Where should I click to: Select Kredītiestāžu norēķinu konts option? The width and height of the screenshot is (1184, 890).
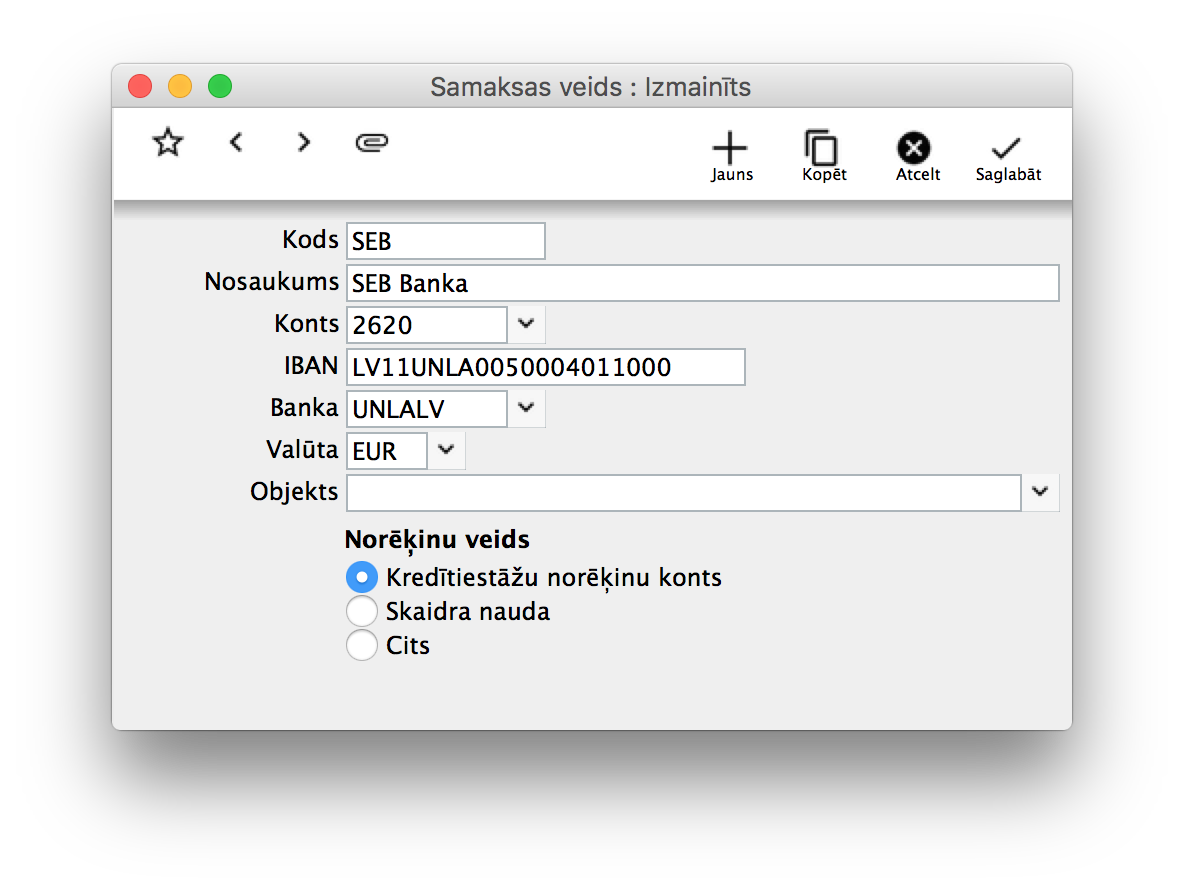click(362, 577)
